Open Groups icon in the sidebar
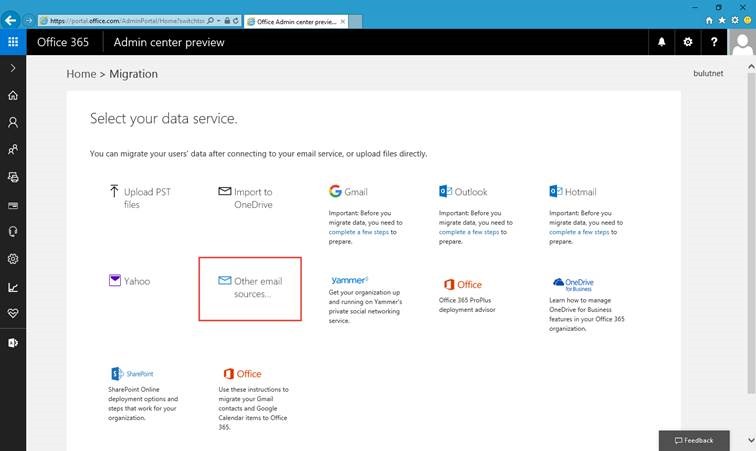The width and height of the screenshot is (756, 451). tap(13, 150)
